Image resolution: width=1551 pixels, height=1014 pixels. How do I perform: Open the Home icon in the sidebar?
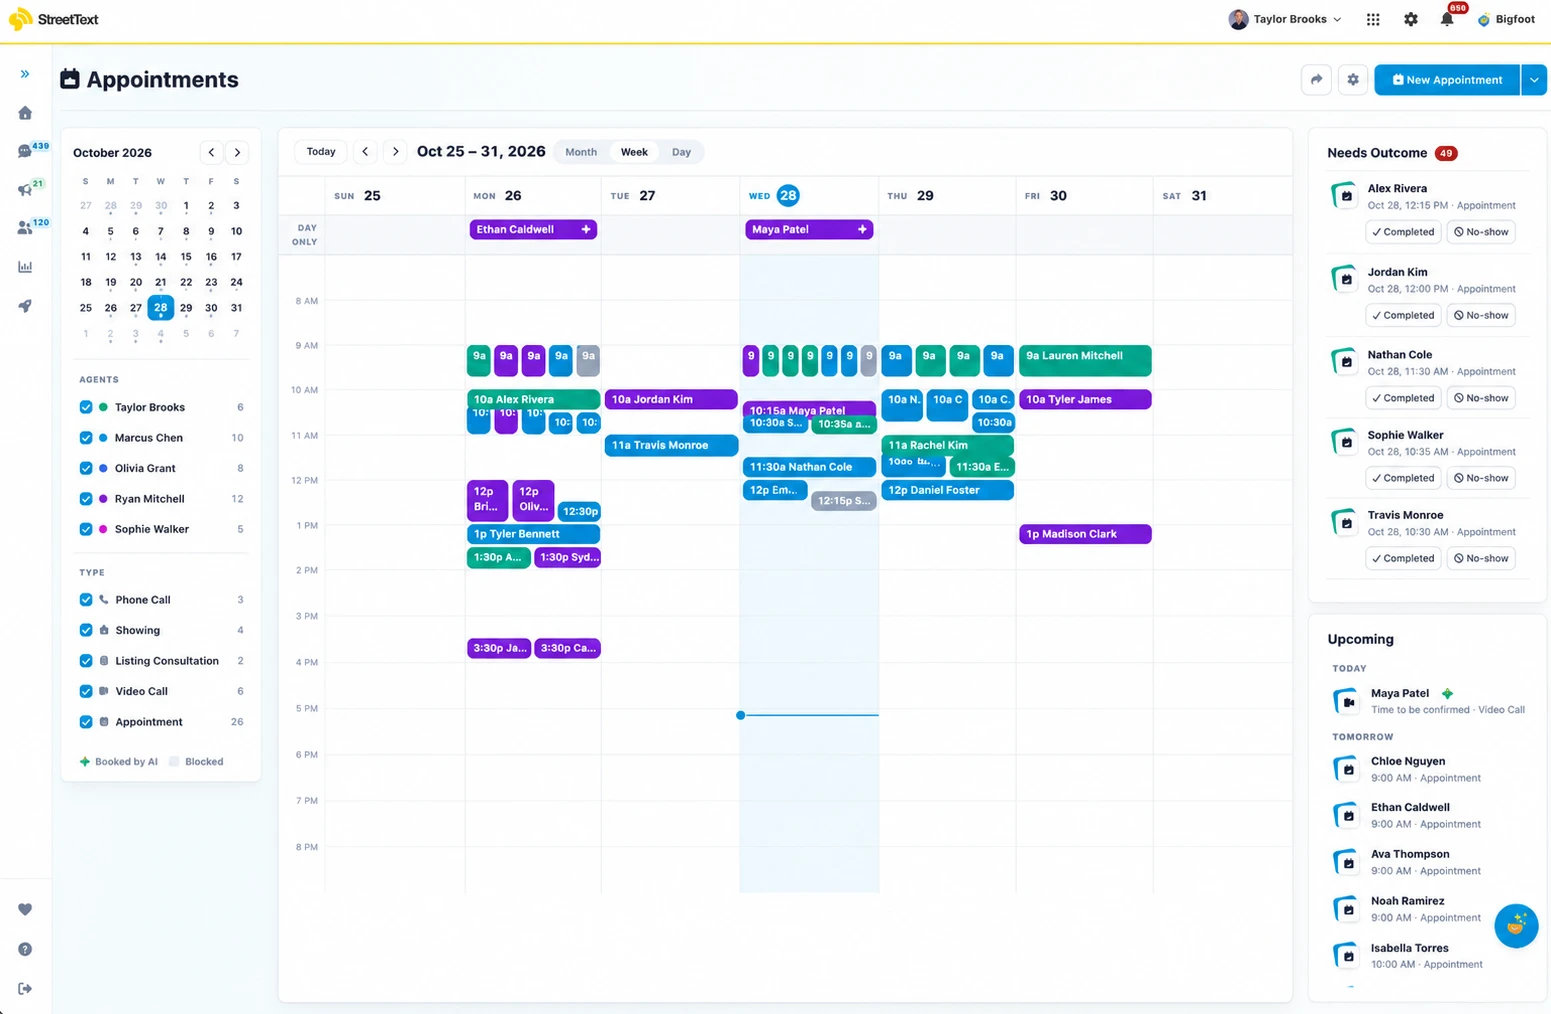coord(25,113)
